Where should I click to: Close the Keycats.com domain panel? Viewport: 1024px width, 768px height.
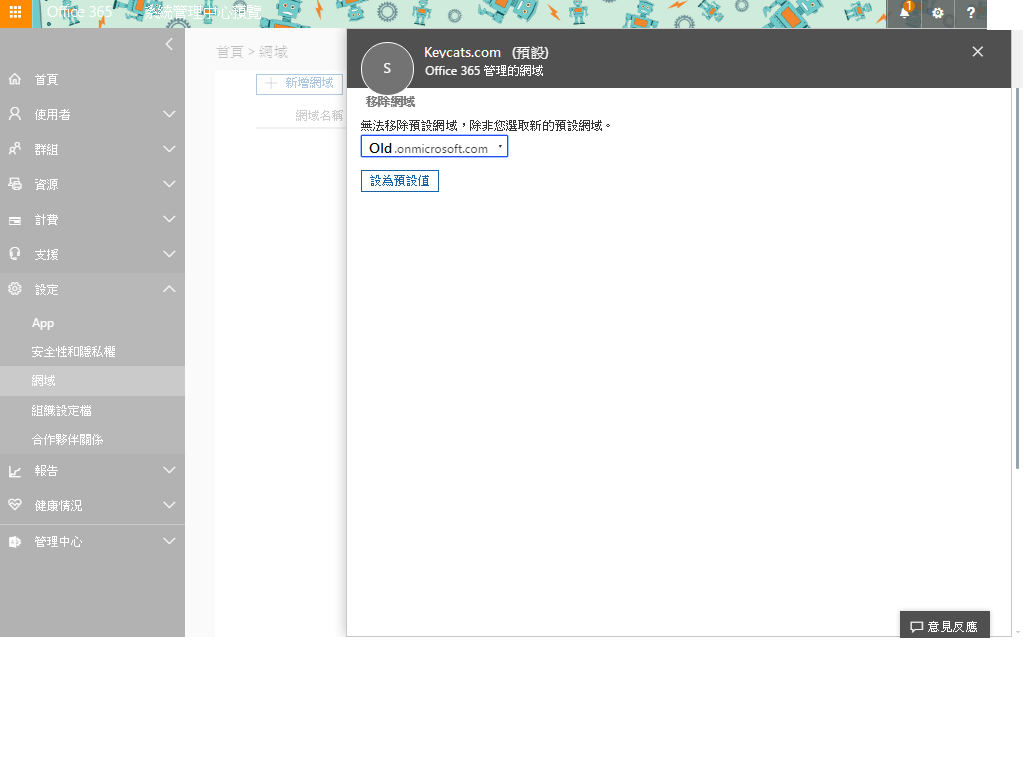(978, 52)
